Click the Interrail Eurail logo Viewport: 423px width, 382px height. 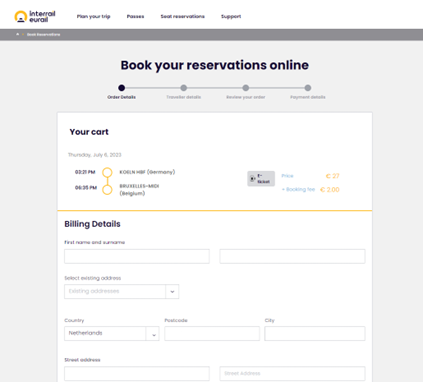pos(35,16)
